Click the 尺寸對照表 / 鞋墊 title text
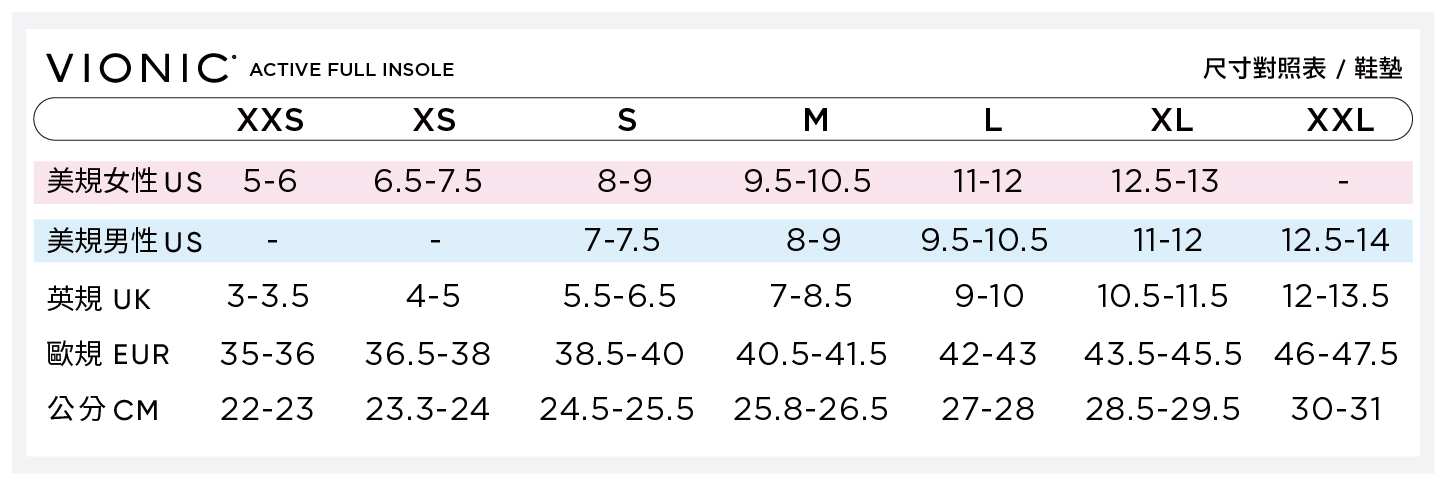Image resolution: width=1448 pixels, height=488 pixels. (1302, 69)
